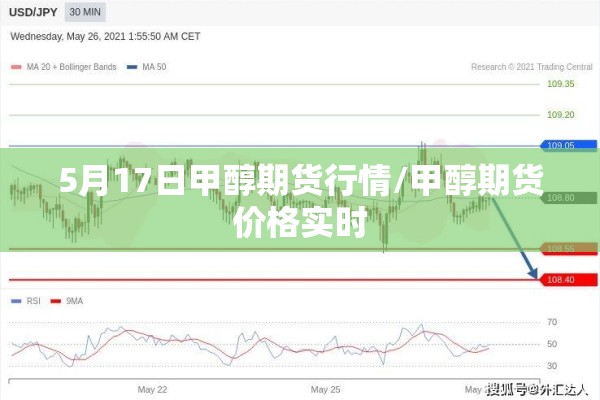This screenshot has width=600, height=400.
Task: Click the USD/JPY pair title
Action: tap(33, 12)
